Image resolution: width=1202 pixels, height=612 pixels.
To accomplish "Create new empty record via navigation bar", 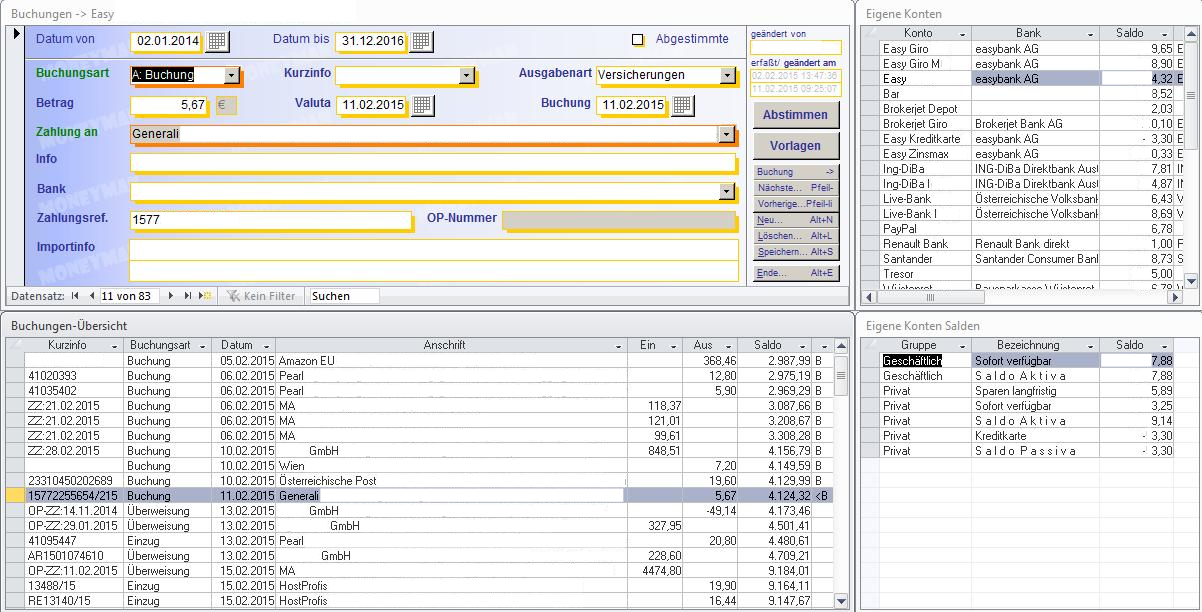I will click(204, 296).
